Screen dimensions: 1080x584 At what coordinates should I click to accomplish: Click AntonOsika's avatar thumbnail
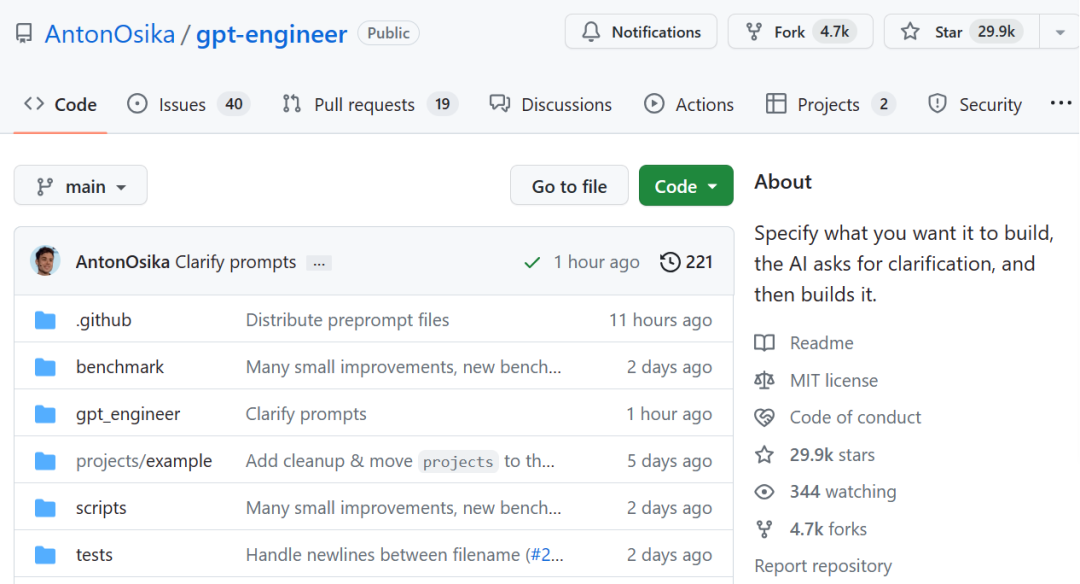click(46, 261)
